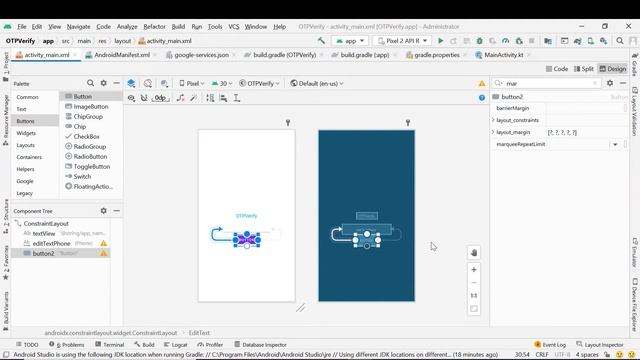Open the Build menu
Image resolution: width=640 pixels, height=360 pixels.
click(x=178, y=27)
